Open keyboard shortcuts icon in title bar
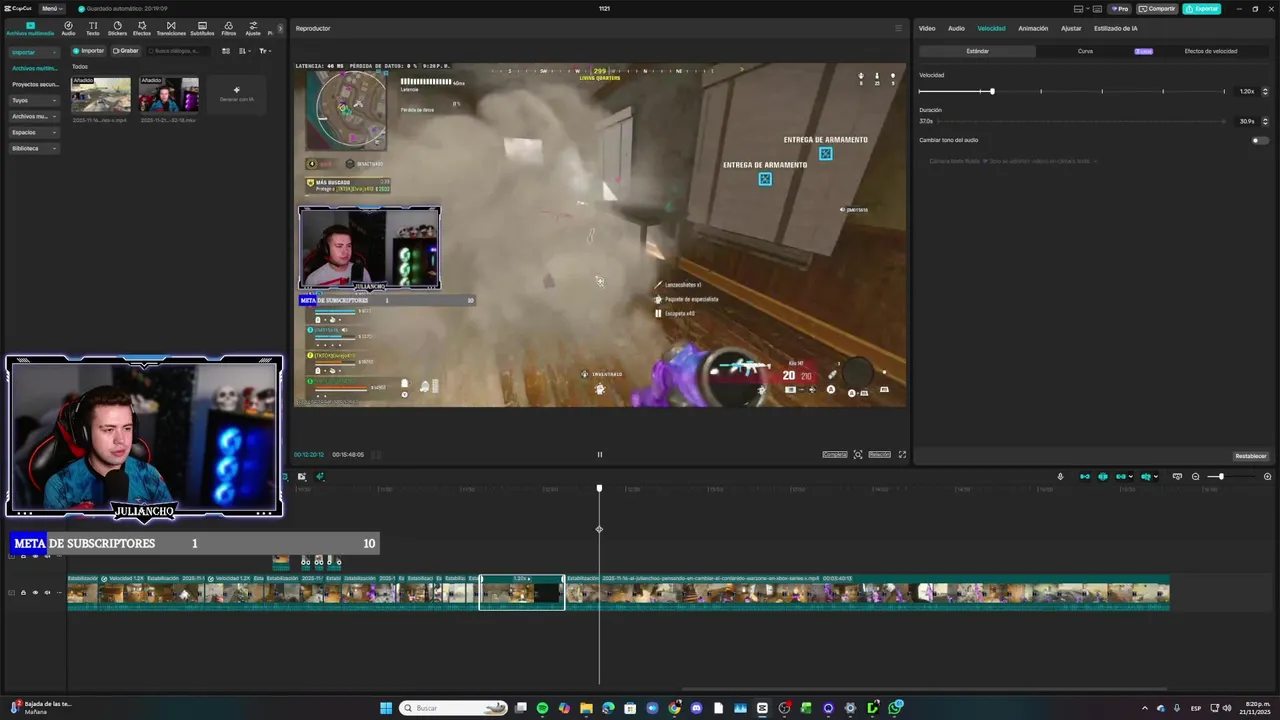 [x=1098, y=8]
